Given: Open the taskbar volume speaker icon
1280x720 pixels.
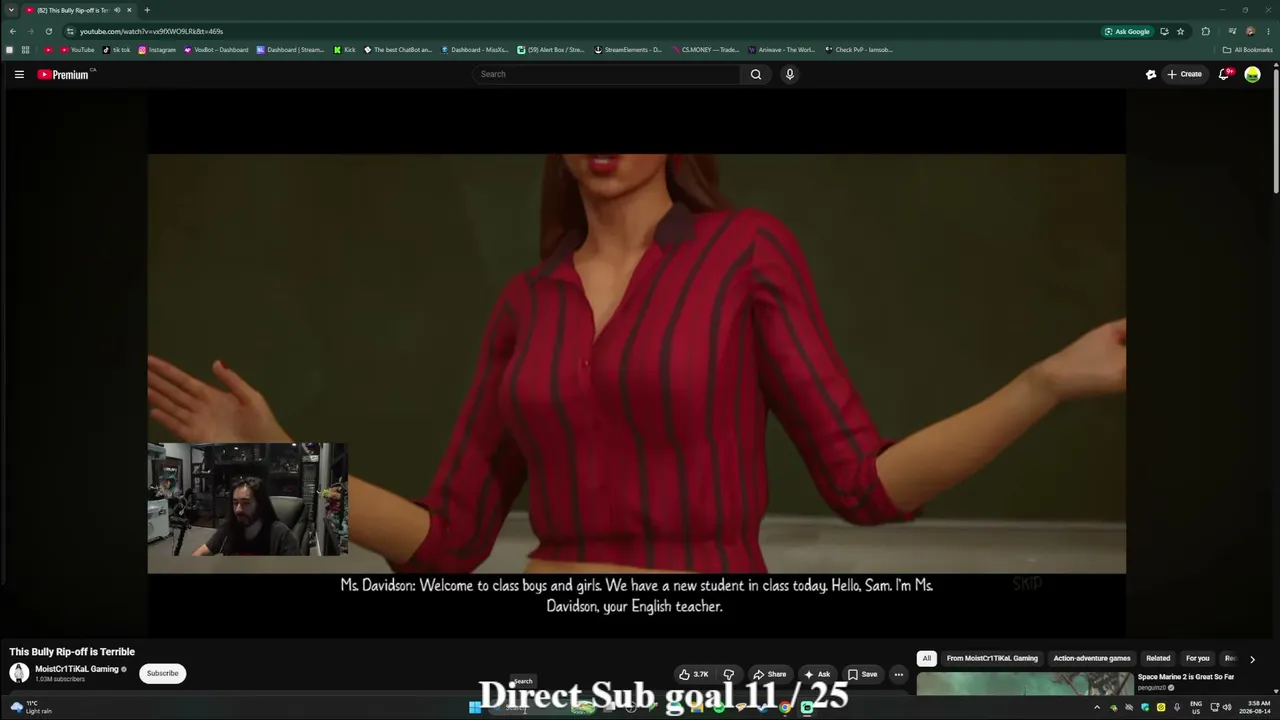Looking at the screenshot, I should (x=1227, y=708).
